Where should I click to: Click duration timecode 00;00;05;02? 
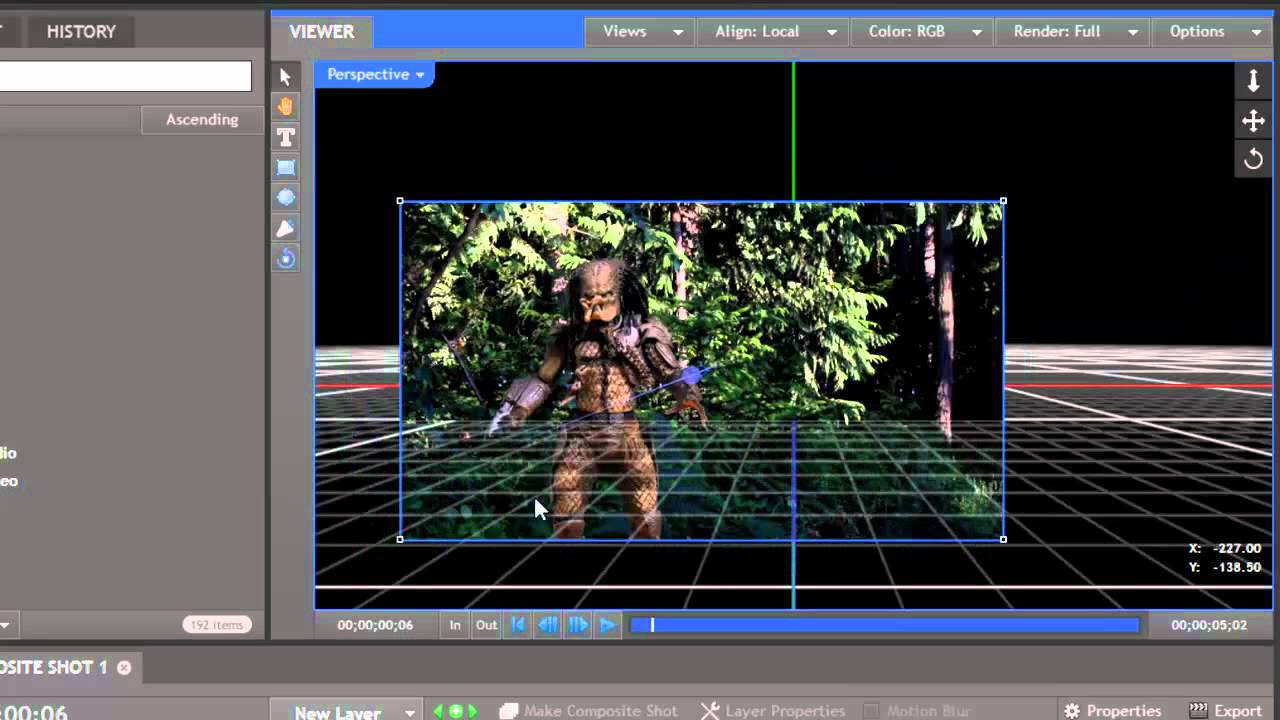[x=1209, y=625]
